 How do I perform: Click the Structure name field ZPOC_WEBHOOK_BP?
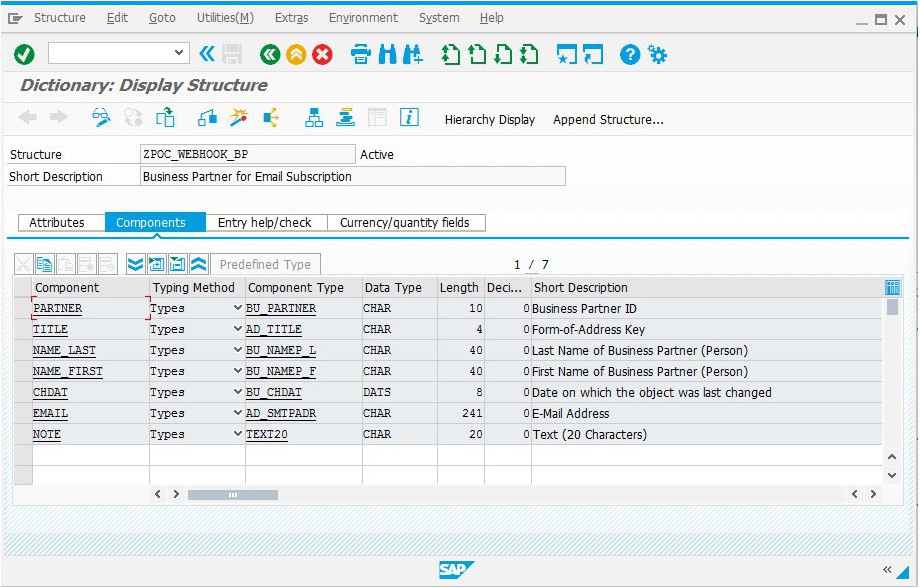(x=248, y=154)
